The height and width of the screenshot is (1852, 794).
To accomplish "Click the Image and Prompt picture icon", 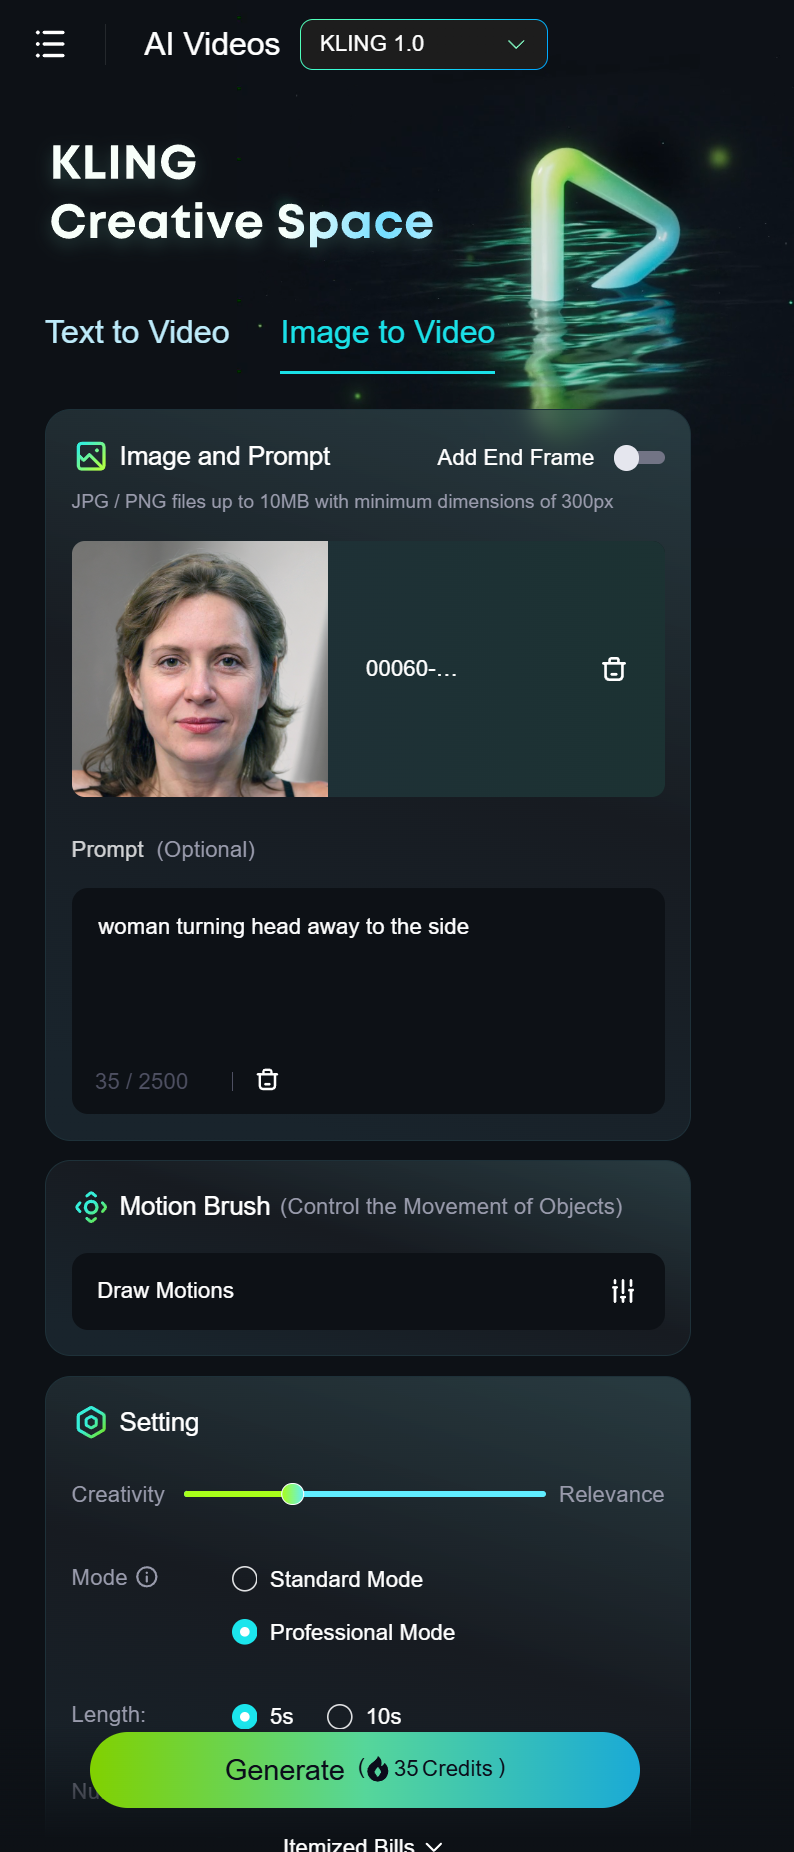I will (91, 456).
